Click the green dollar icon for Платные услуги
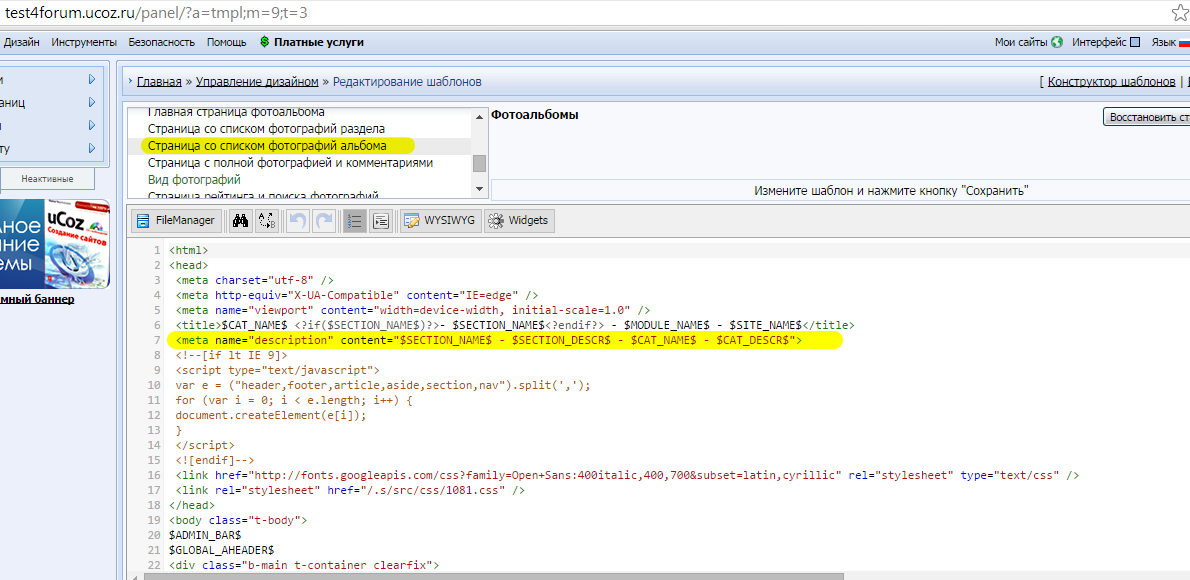 point(264,43)
